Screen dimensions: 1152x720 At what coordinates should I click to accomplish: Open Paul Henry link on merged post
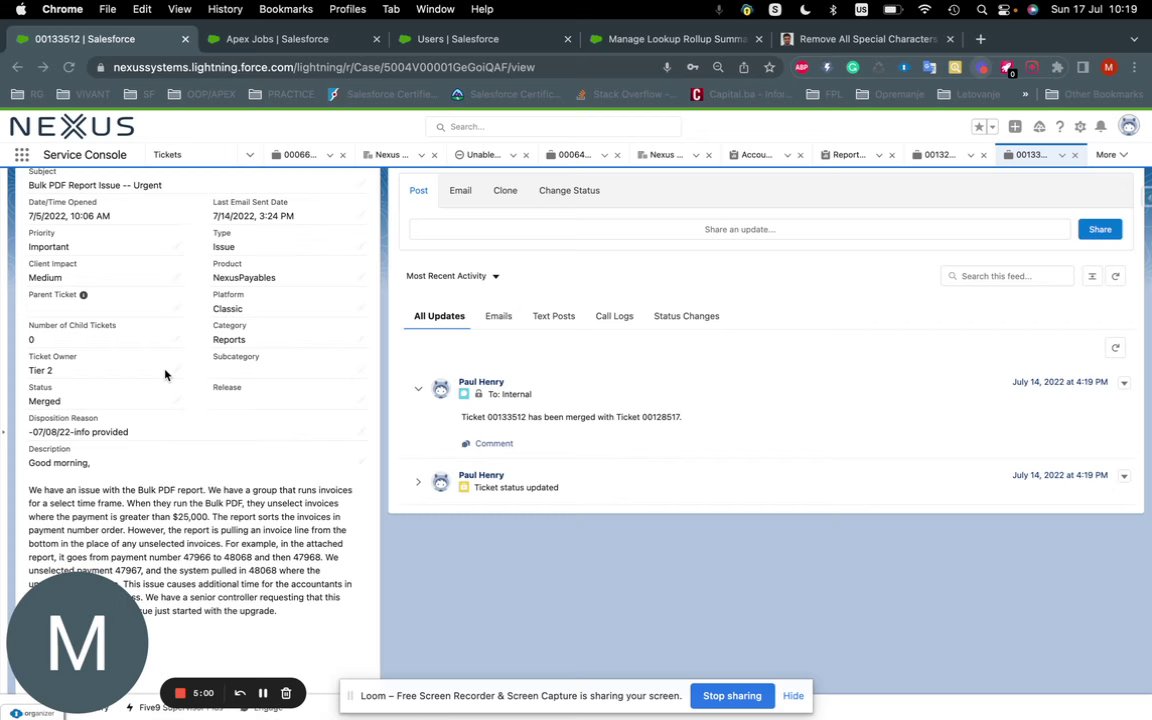coord(481,382)
